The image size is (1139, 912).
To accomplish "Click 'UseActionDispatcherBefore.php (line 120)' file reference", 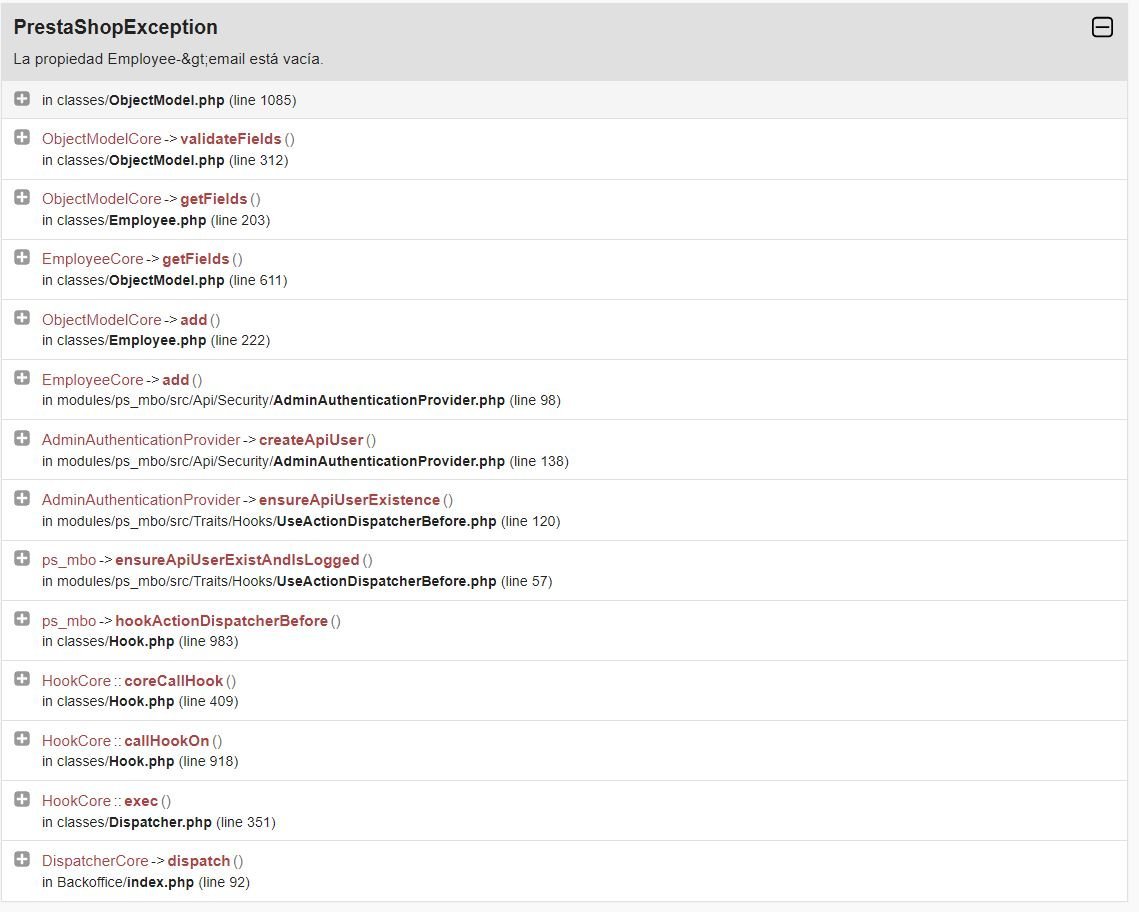I will [418, 521].
